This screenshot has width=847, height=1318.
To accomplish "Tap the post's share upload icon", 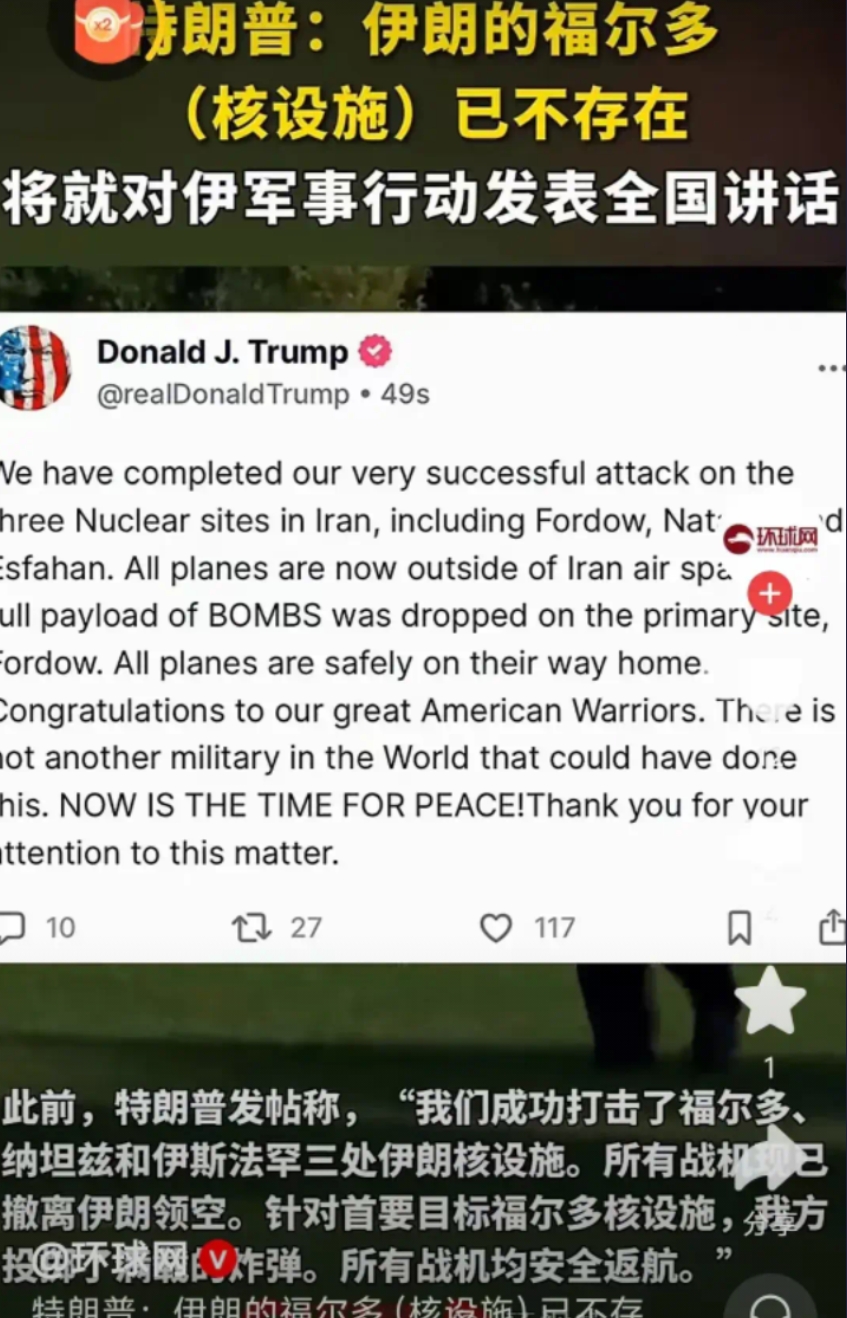I will (x=832, y=926).
